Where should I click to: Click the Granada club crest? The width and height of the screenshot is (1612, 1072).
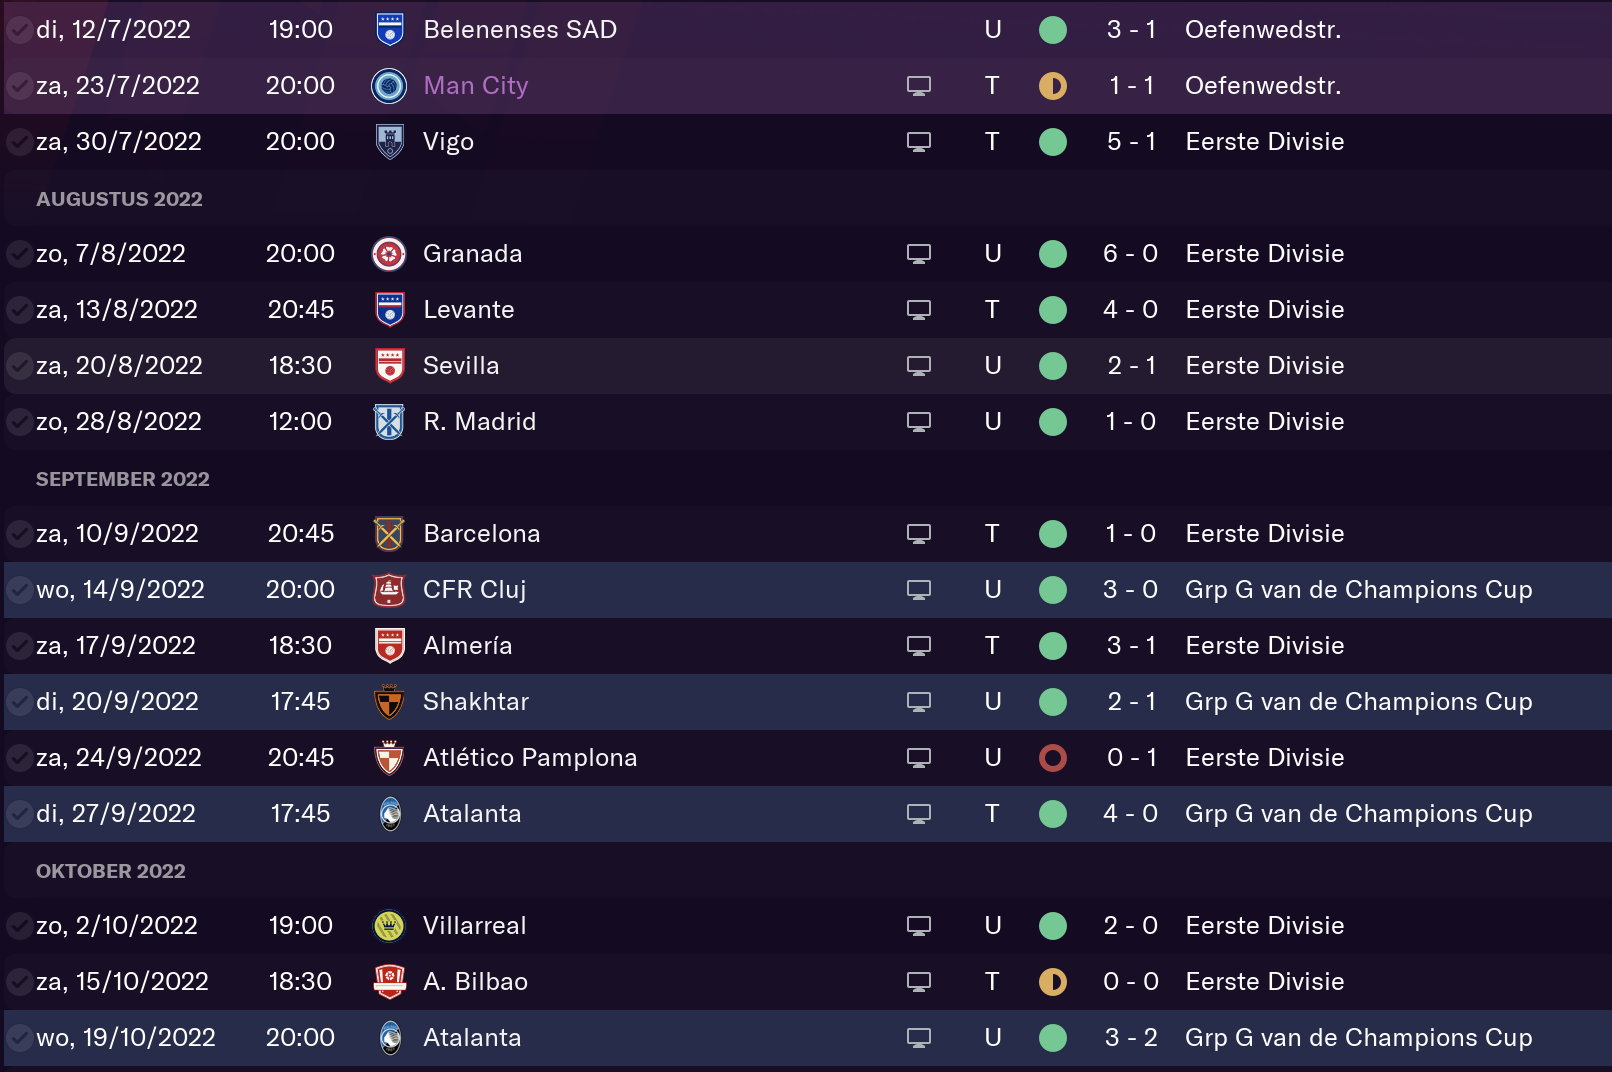389,254
